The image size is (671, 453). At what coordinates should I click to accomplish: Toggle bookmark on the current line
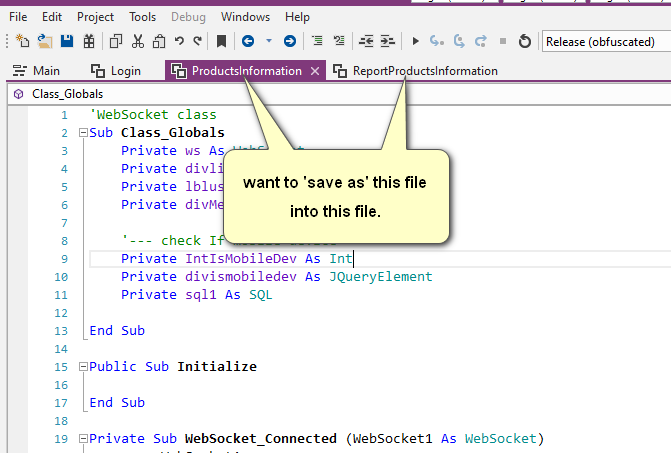[221, 41]
